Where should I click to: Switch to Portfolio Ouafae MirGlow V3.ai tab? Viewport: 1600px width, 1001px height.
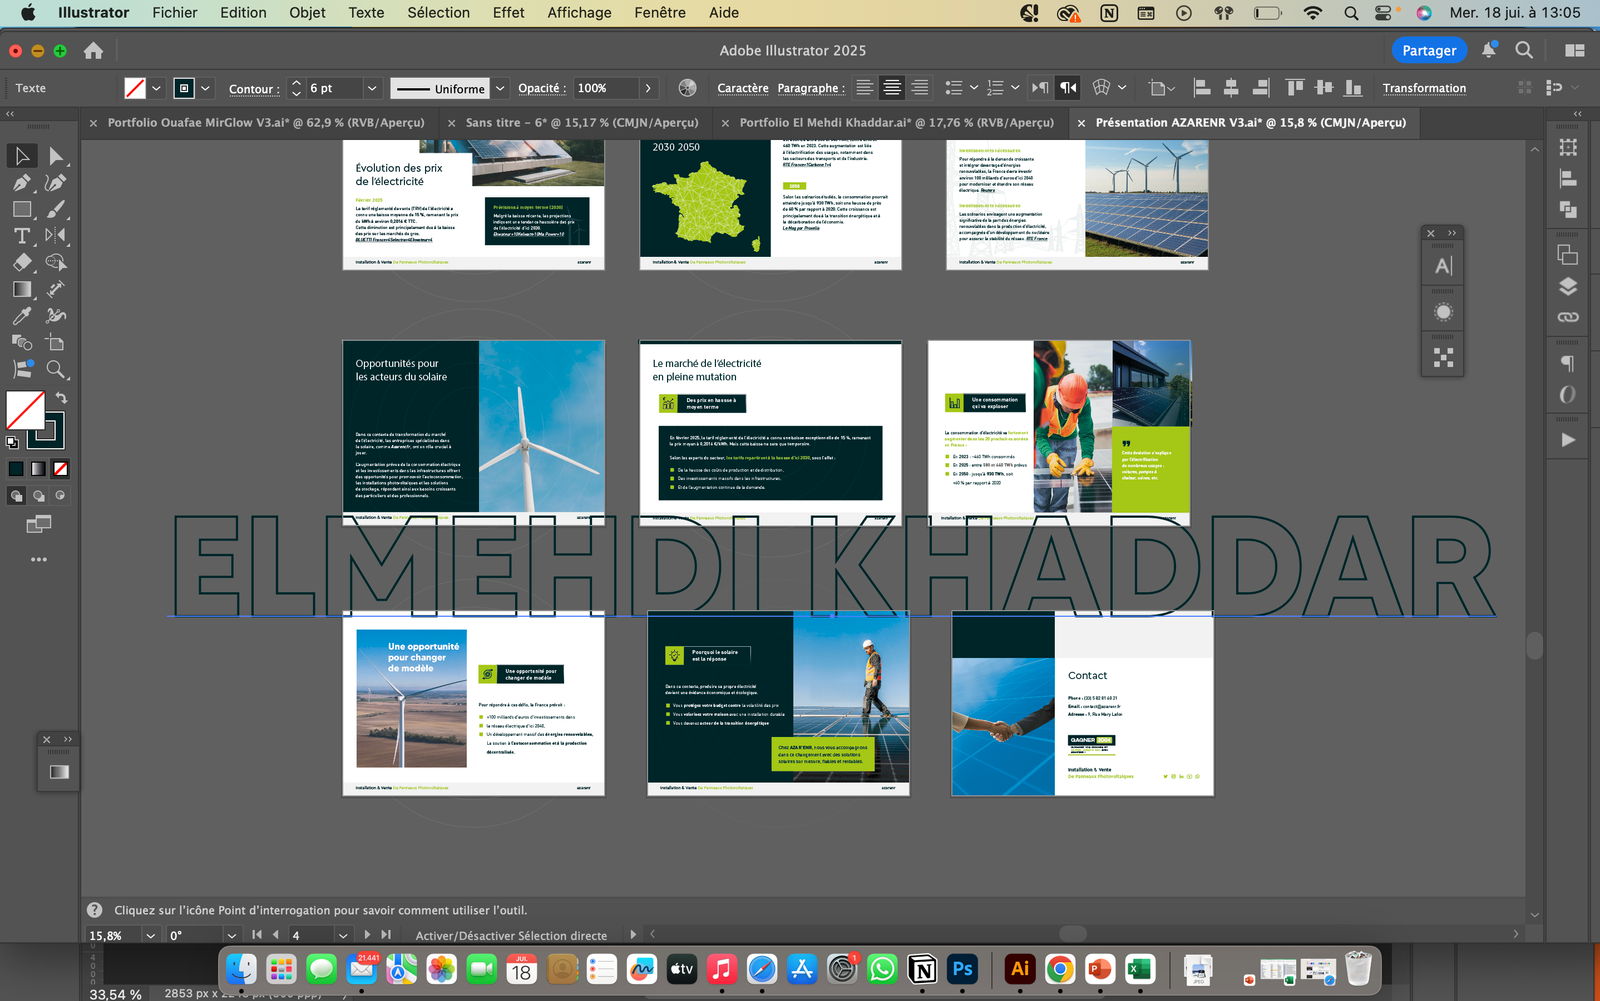pos(265,123)
